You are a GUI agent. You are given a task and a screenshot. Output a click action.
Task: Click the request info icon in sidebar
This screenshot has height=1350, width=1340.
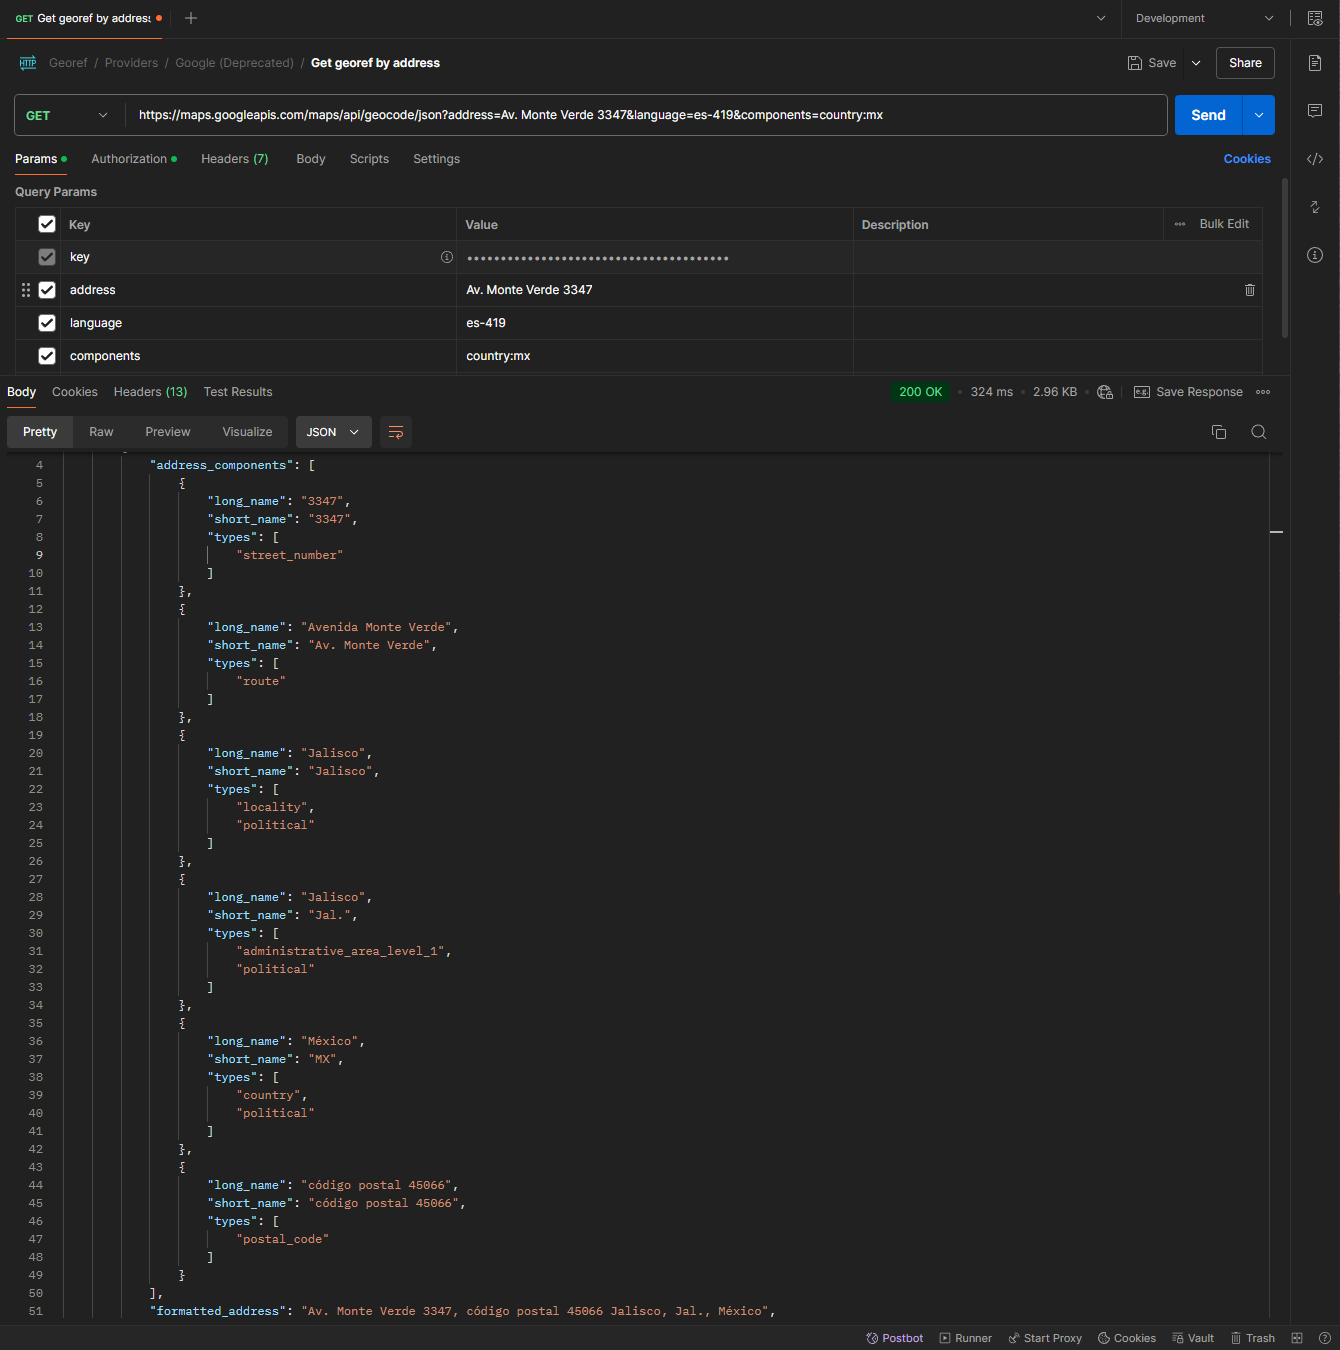pyautogui.click(x=1315, y=255)
